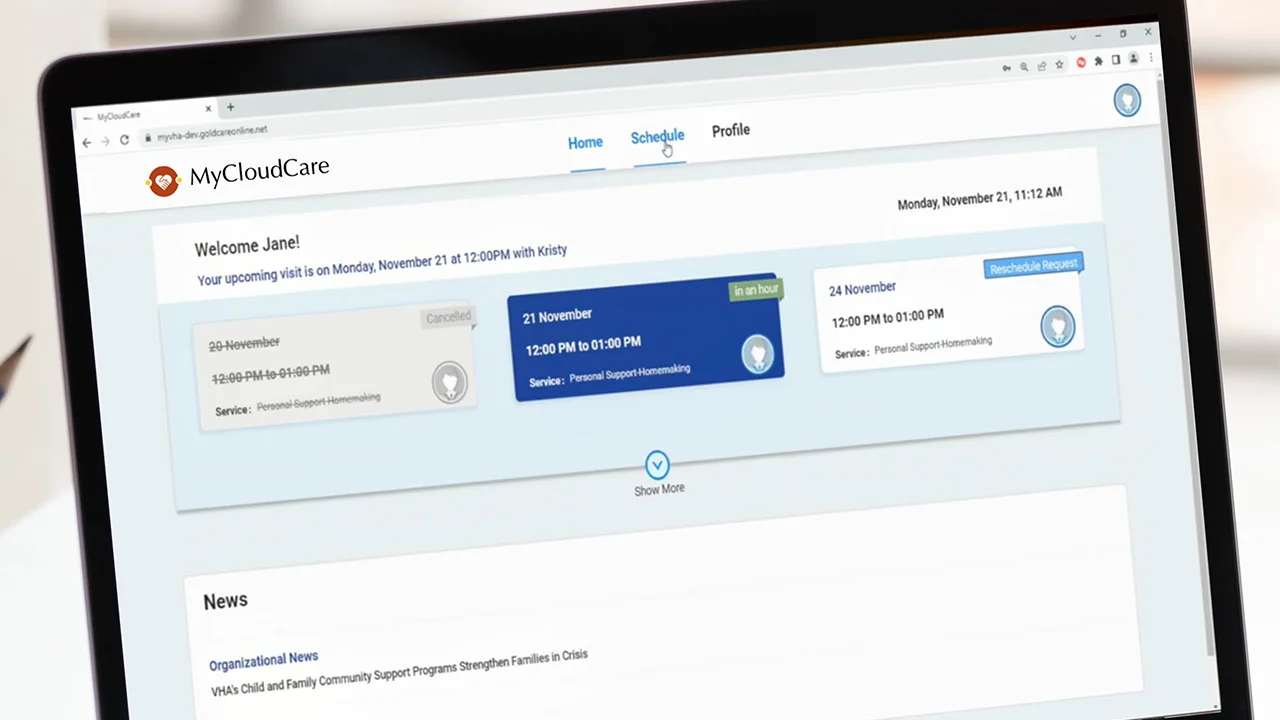Click caregiver avatar on 21 November card

click(758, 354)
